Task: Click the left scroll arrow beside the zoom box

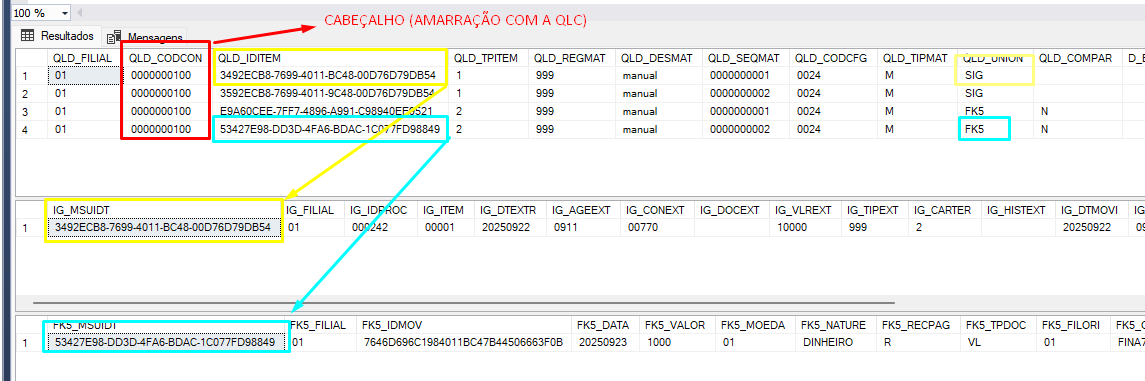Action: [79, 13]
